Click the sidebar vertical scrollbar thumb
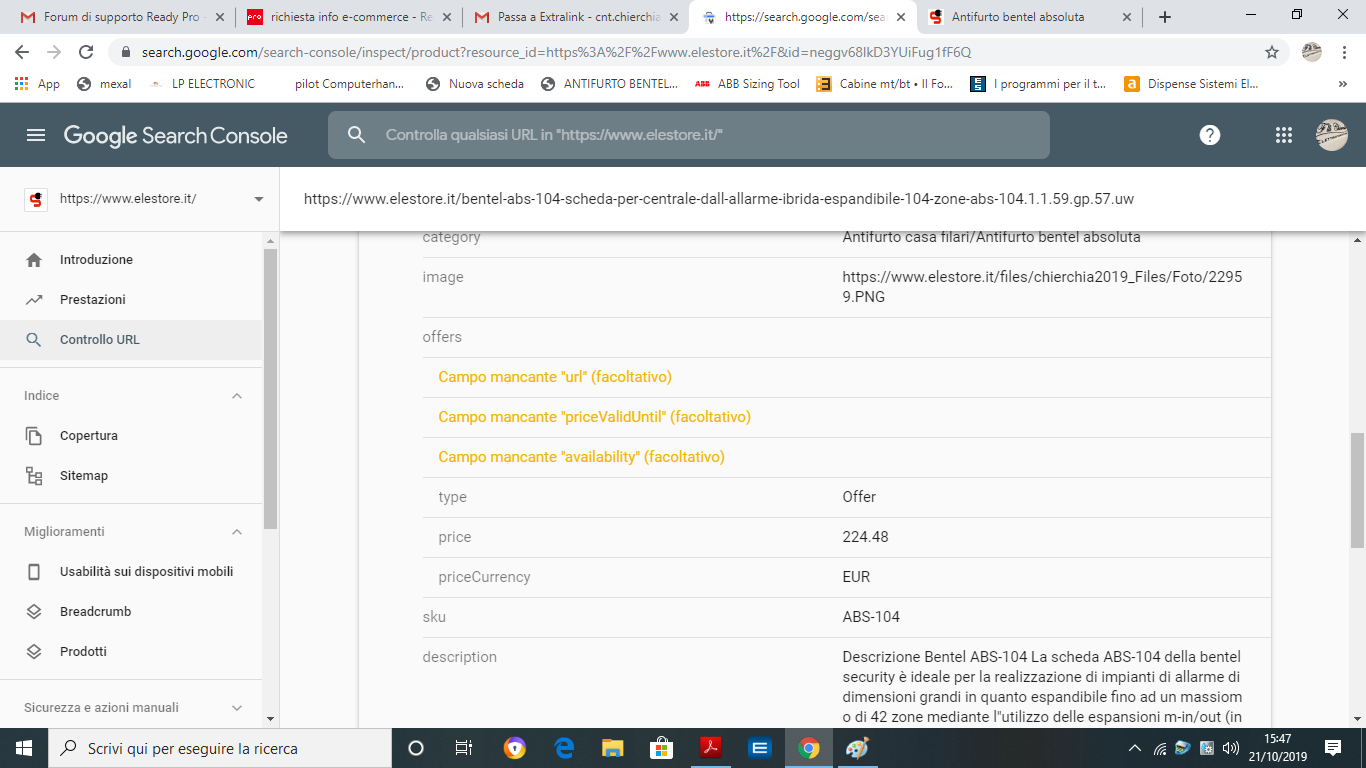Screen dimensions: 1366x768 tap(271, 388)
